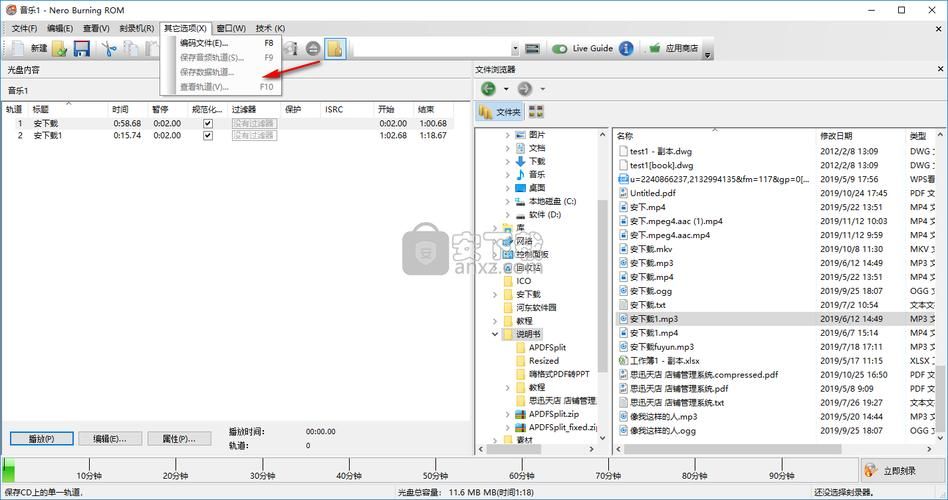Open the 窗口(W) menu
The width and height of the screenshot is (948, 500).
point(231,28)
